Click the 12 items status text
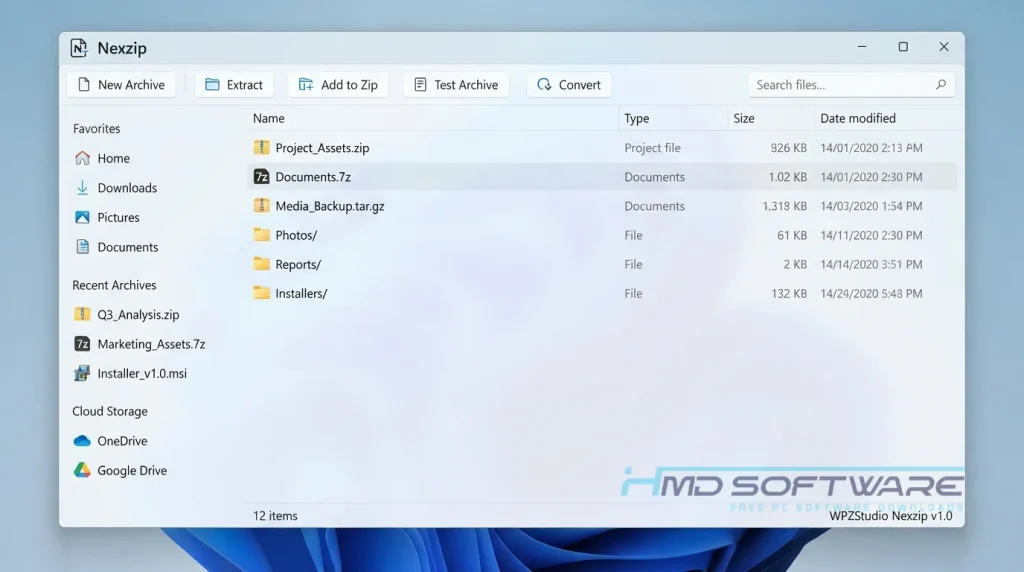1024x572 pixels. coord(275,516)
